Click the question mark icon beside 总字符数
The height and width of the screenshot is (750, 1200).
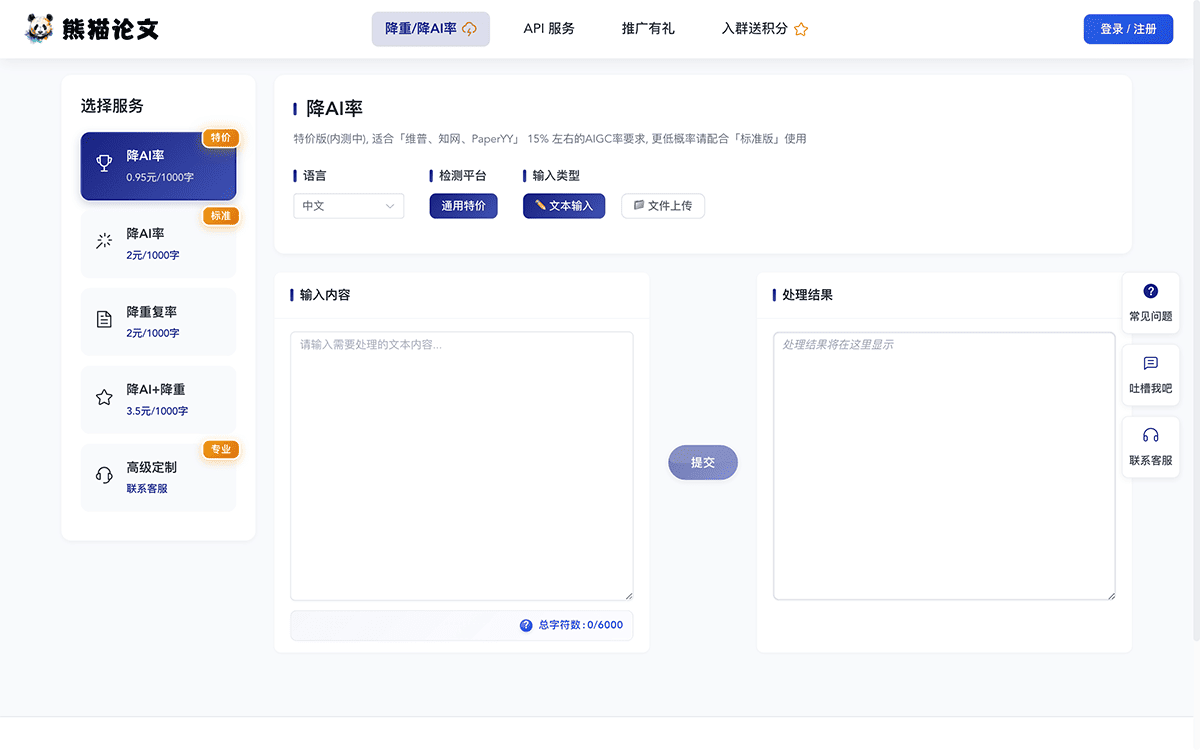click(x=526, y=625)
